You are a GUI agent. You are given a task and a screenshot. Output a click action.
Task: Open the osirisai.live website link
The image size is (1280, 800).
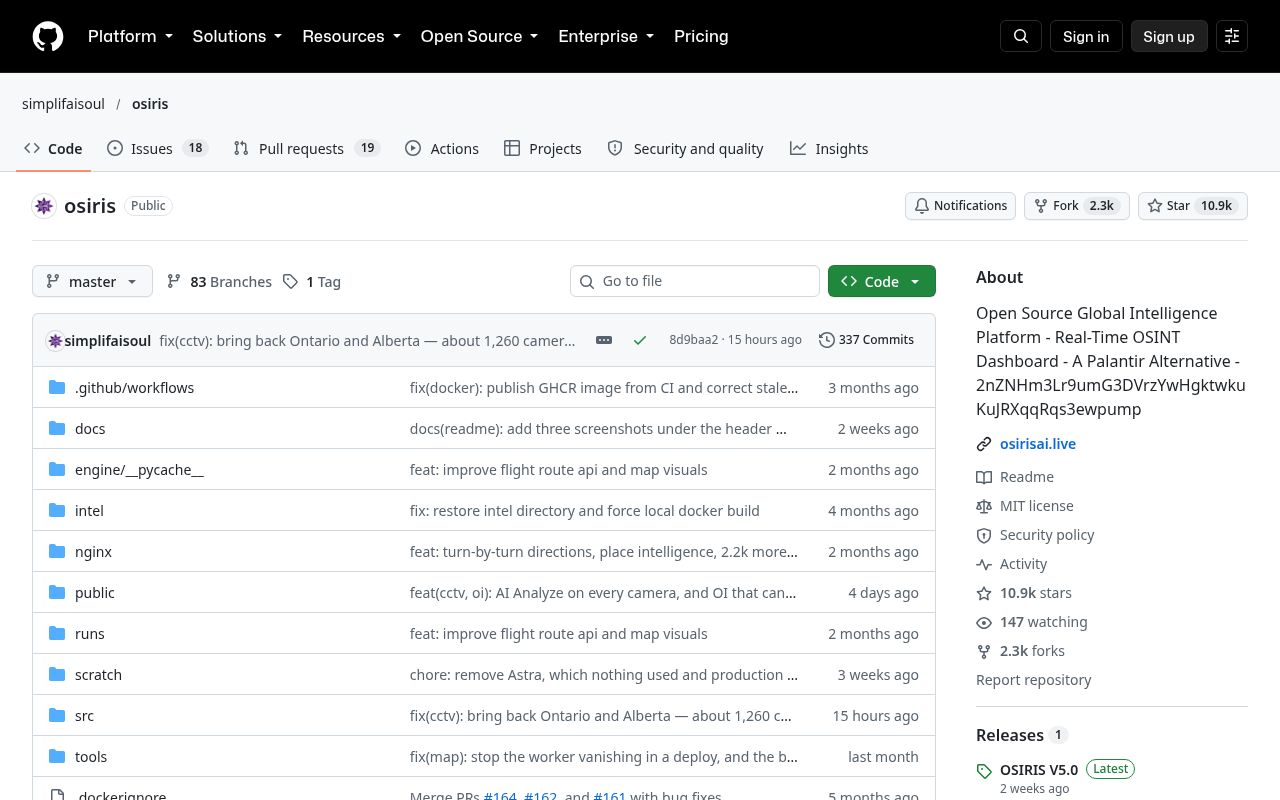[1038, 444]
